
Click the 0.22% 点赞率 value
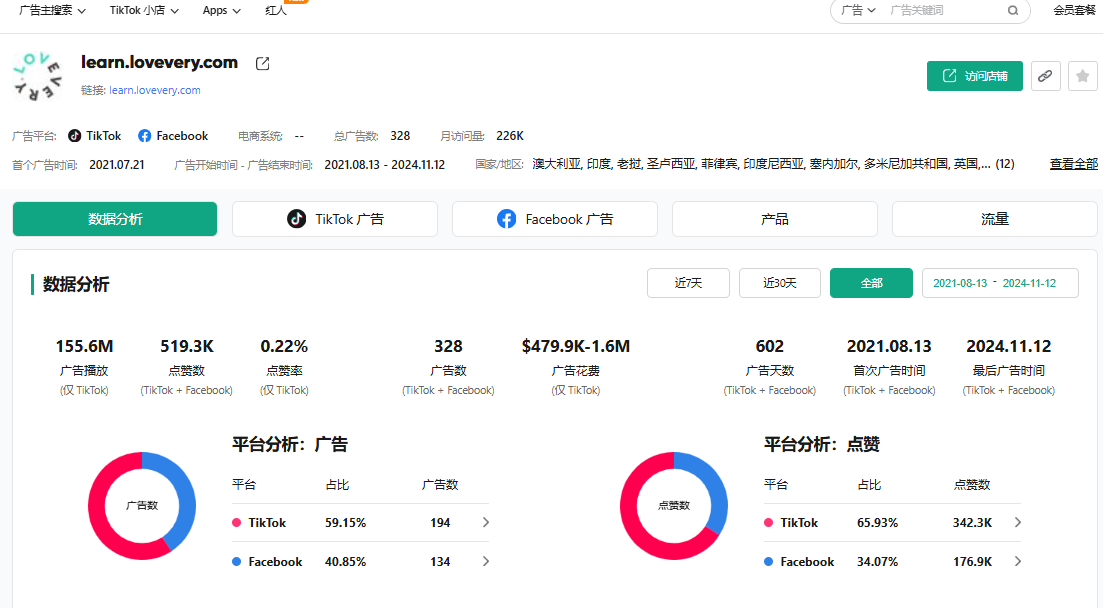click(x=284, y=346)
